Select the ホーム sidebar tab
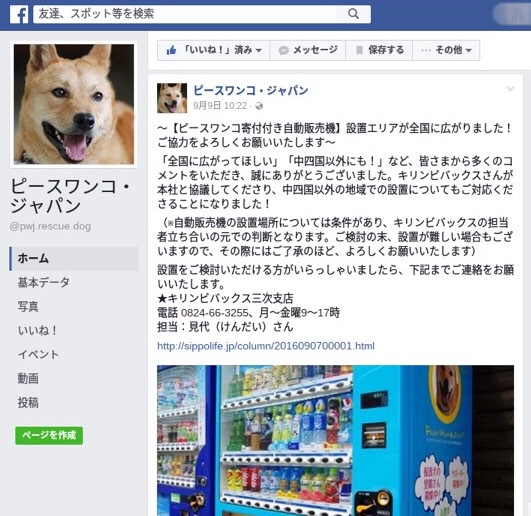 [x=74, y=258]
